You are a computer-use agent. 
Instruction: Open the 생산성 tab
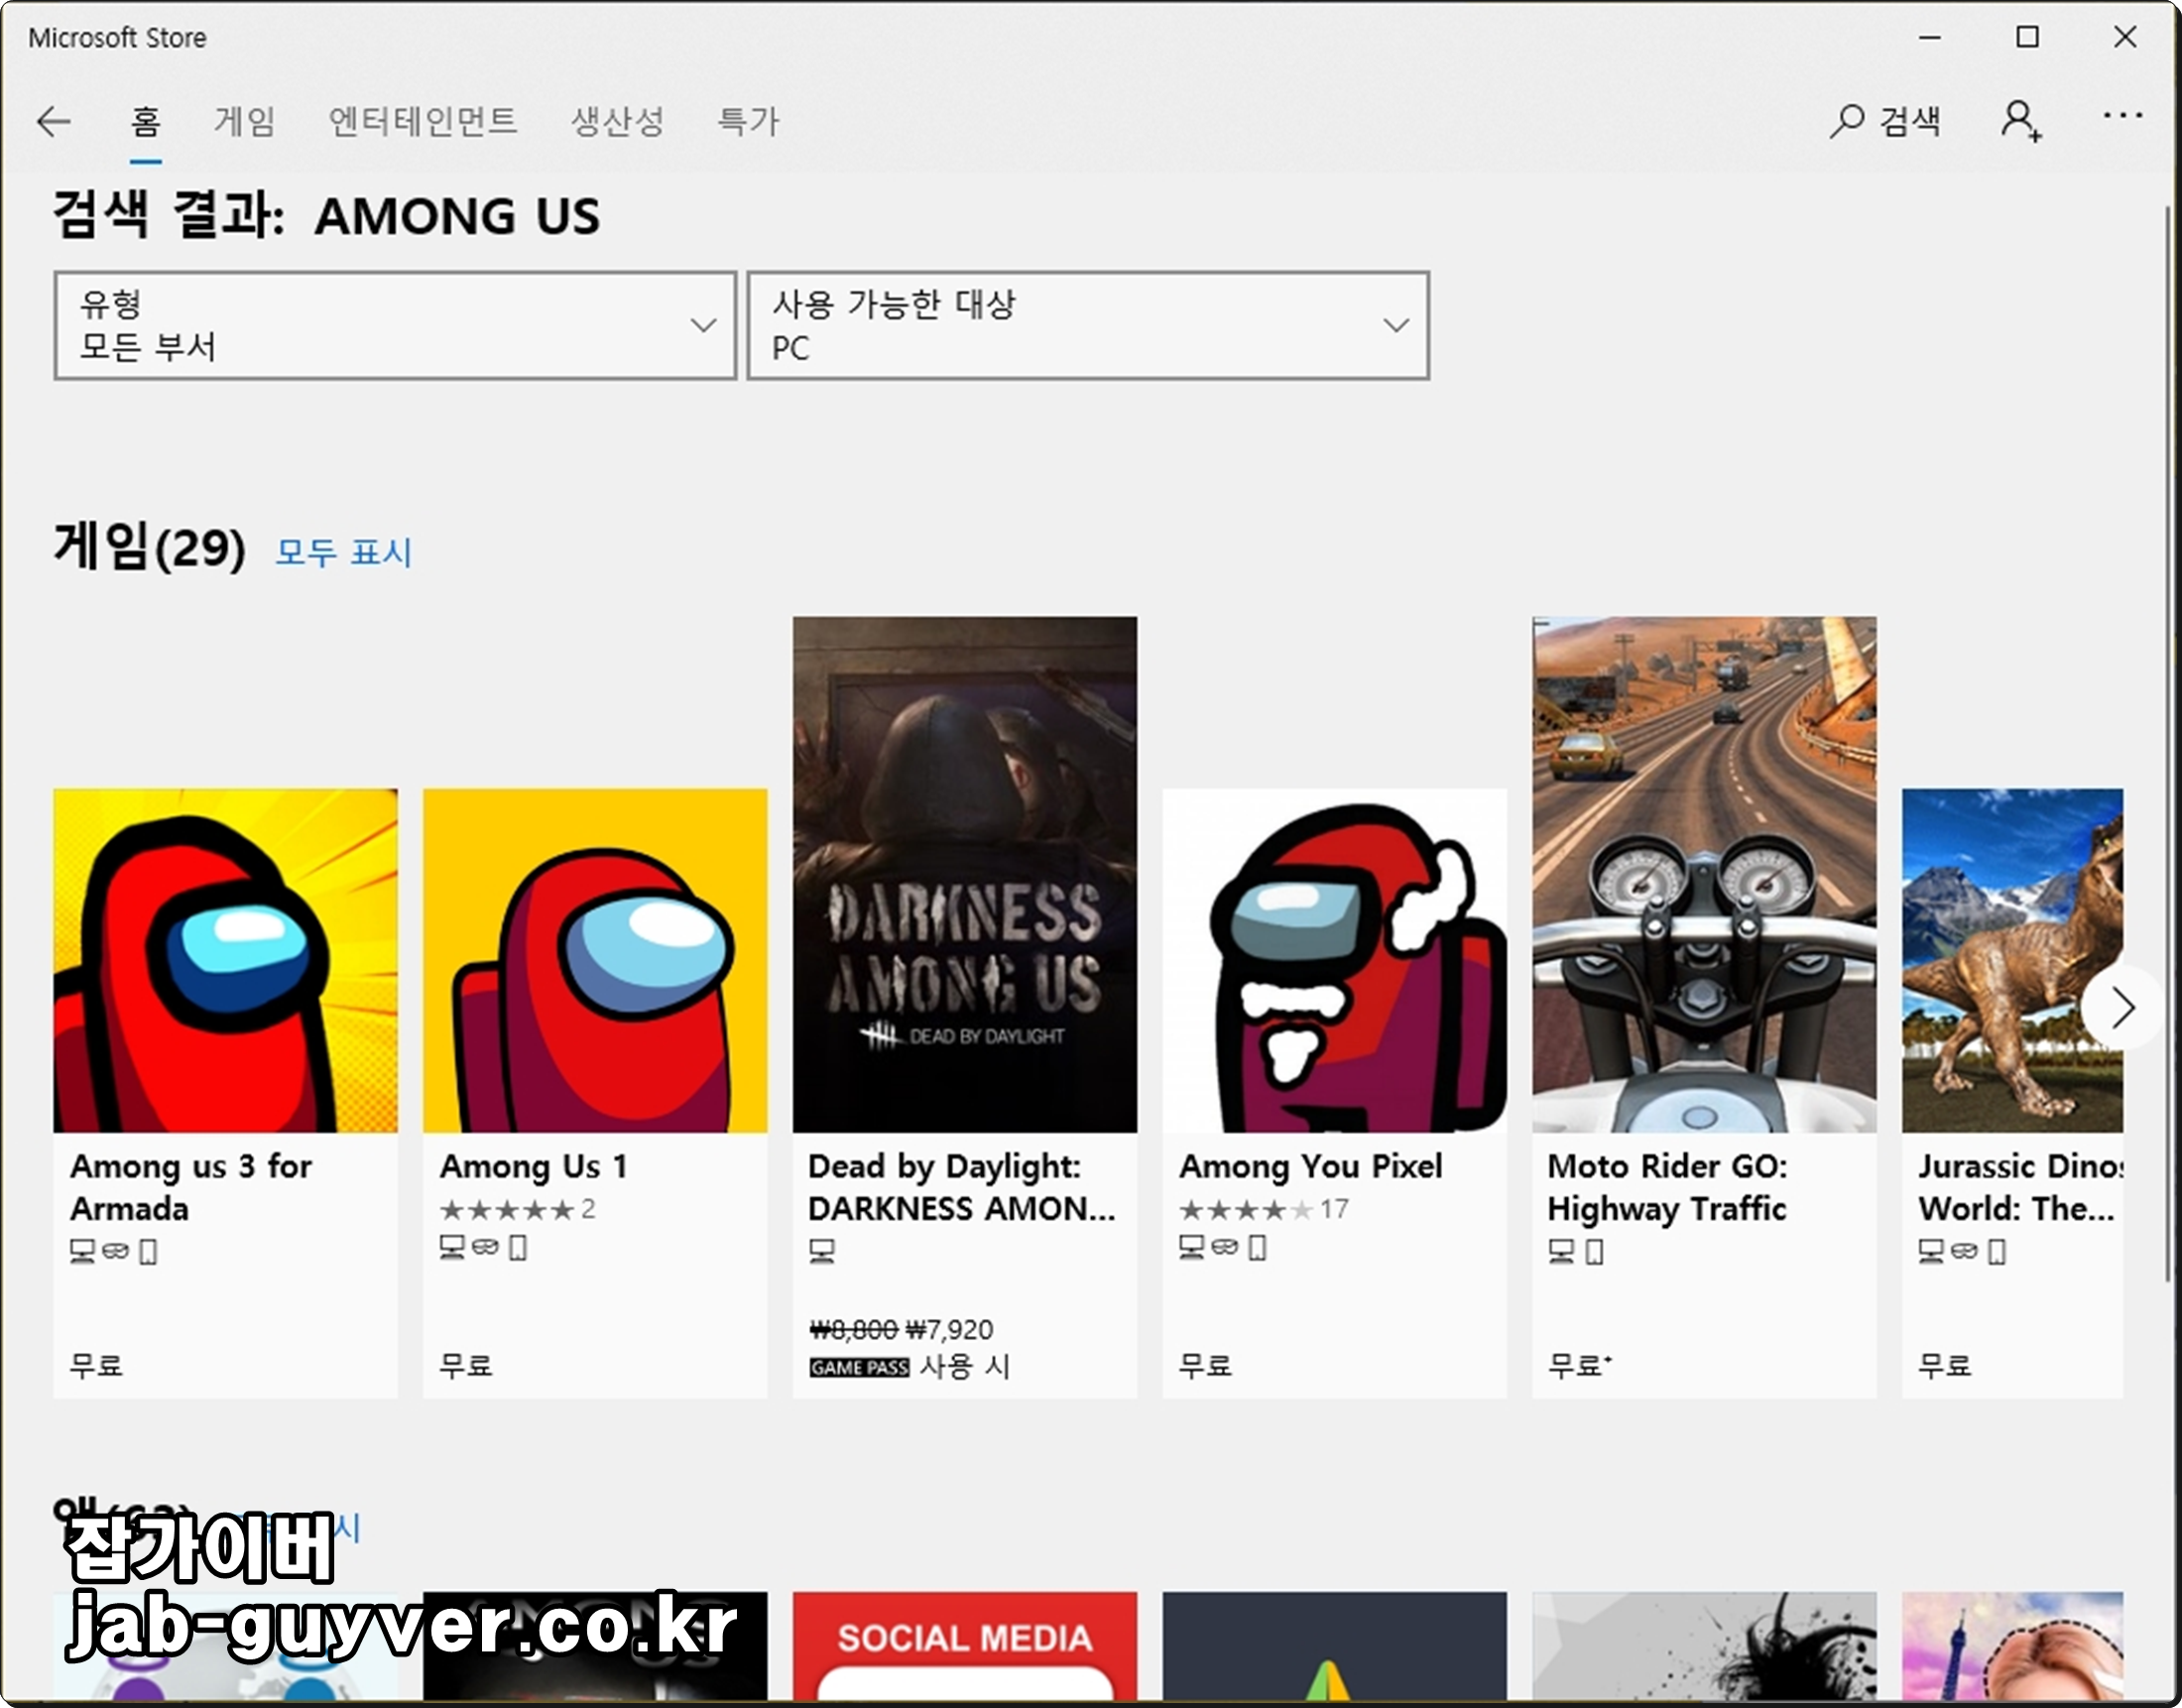(x=617, y=122)
